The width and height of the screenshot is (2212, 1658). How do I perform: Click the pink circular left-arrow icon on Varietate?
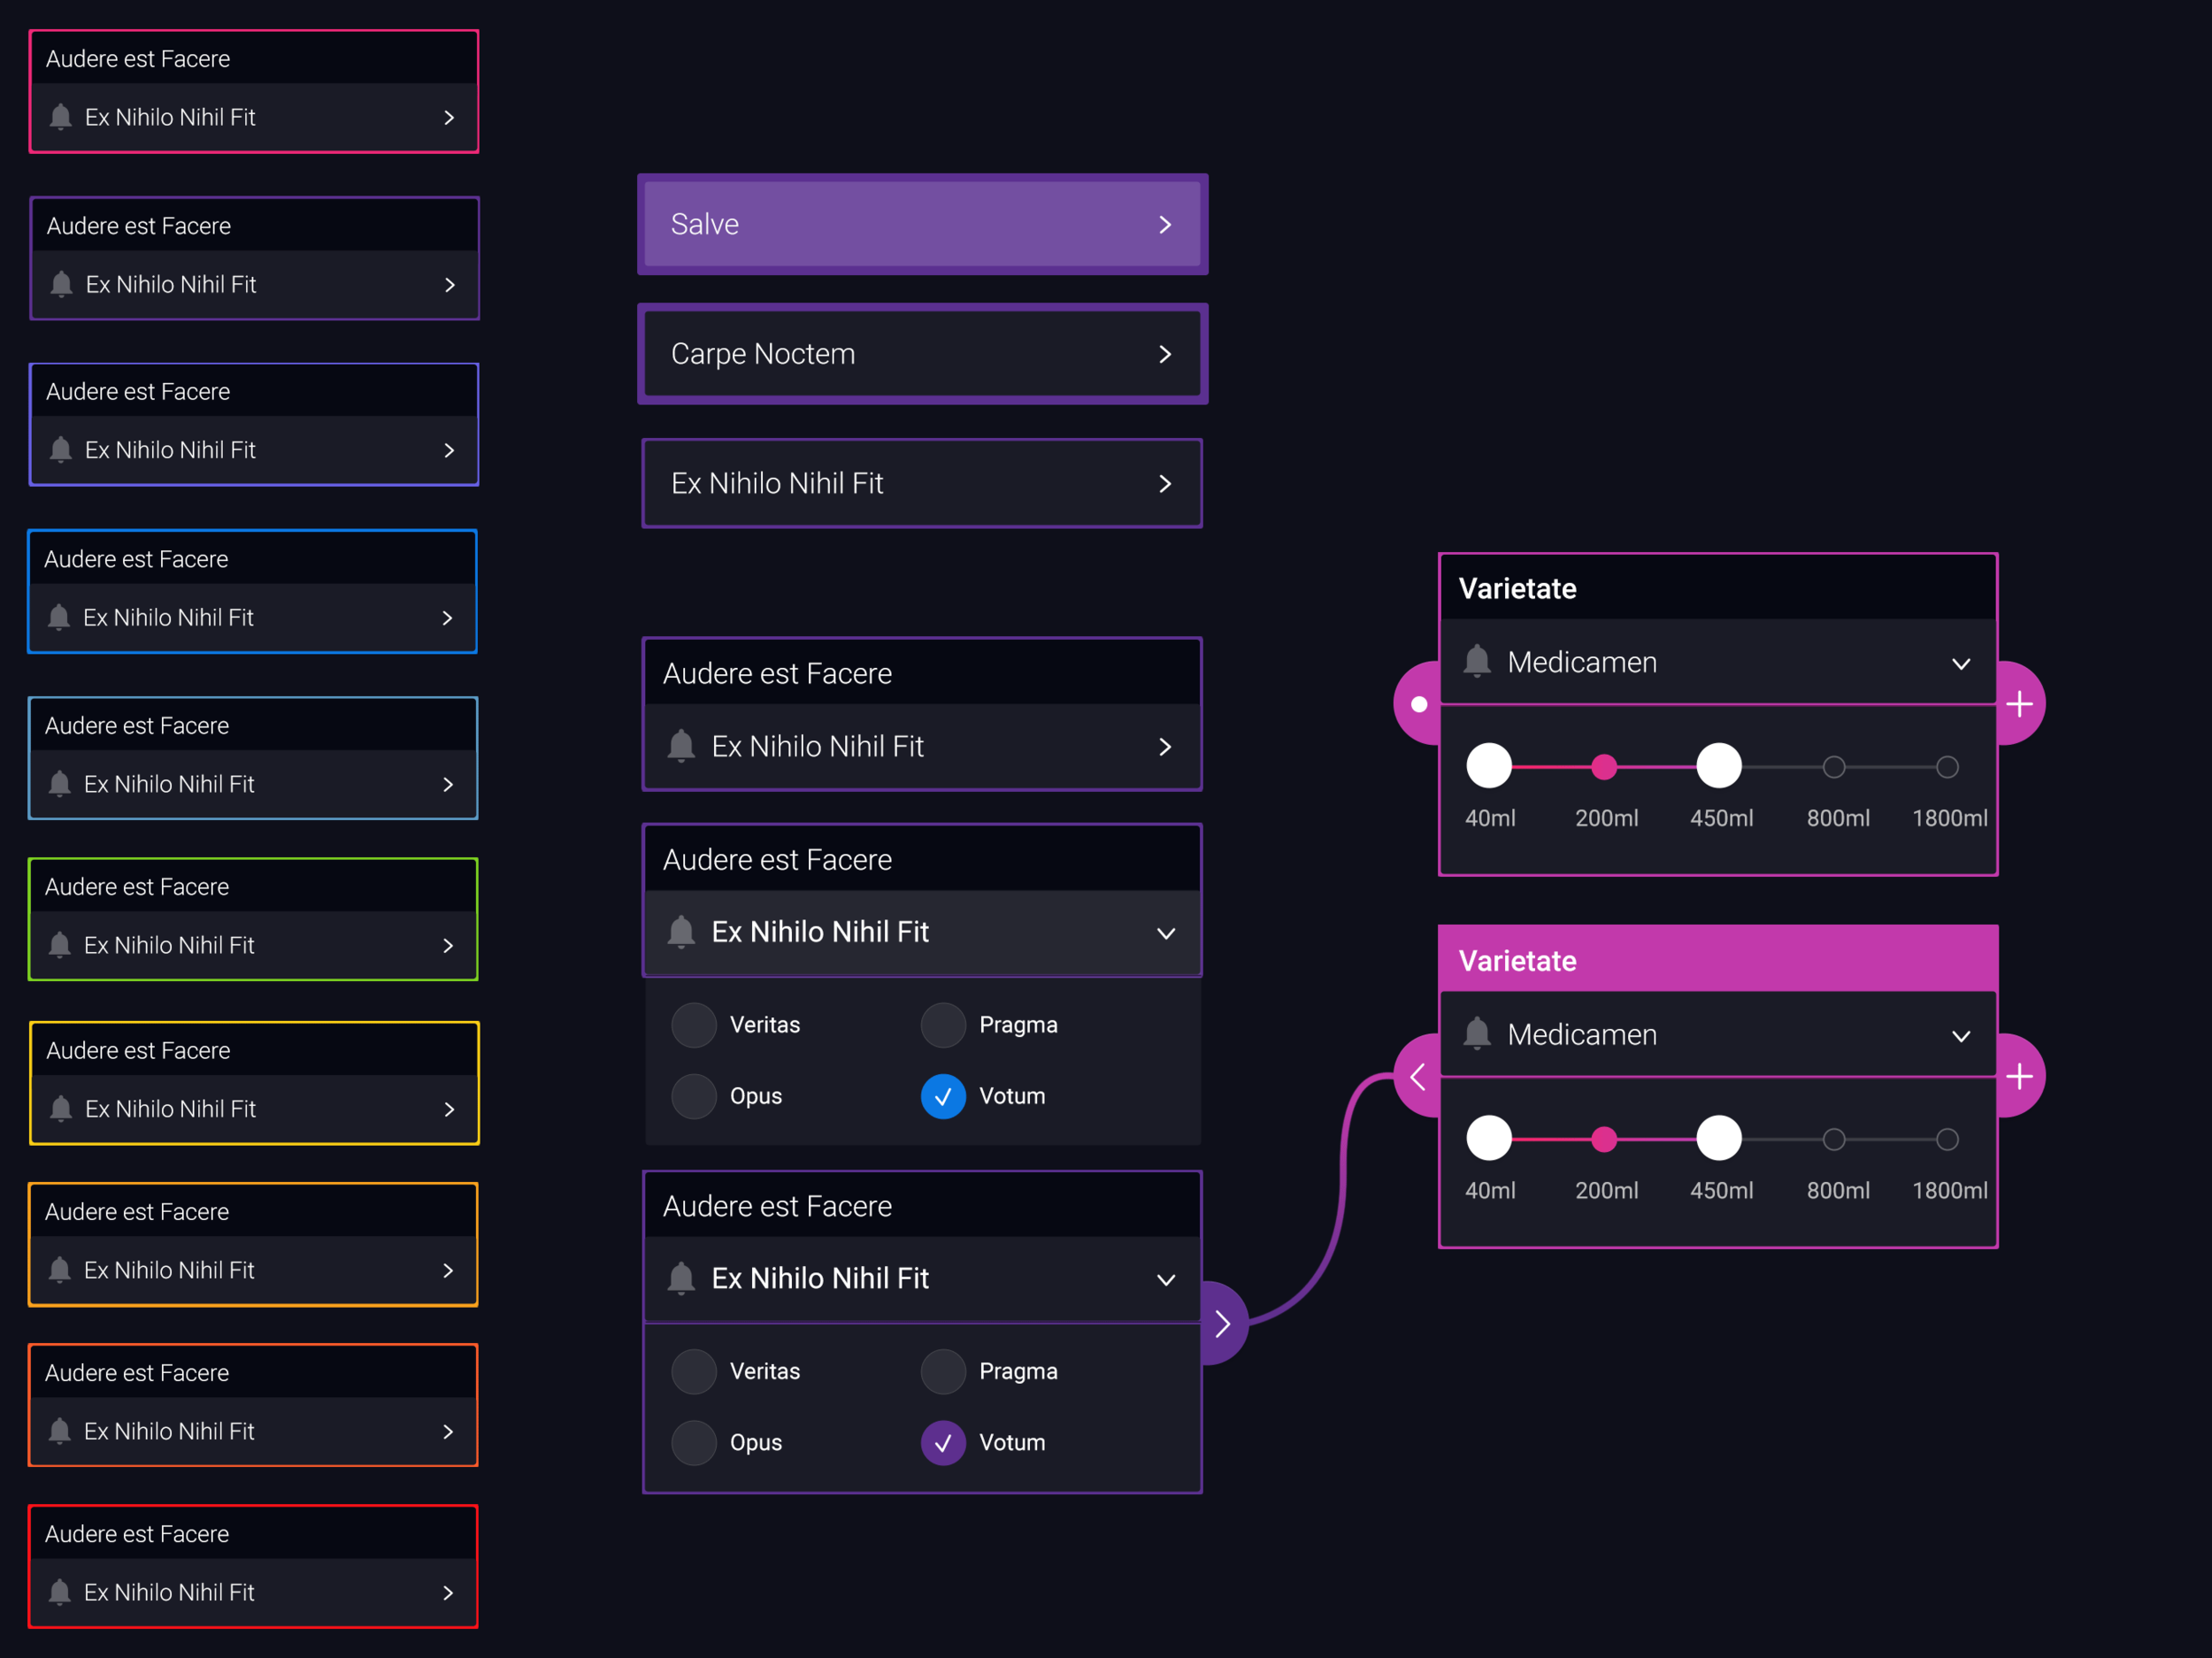[1418, 1076]
